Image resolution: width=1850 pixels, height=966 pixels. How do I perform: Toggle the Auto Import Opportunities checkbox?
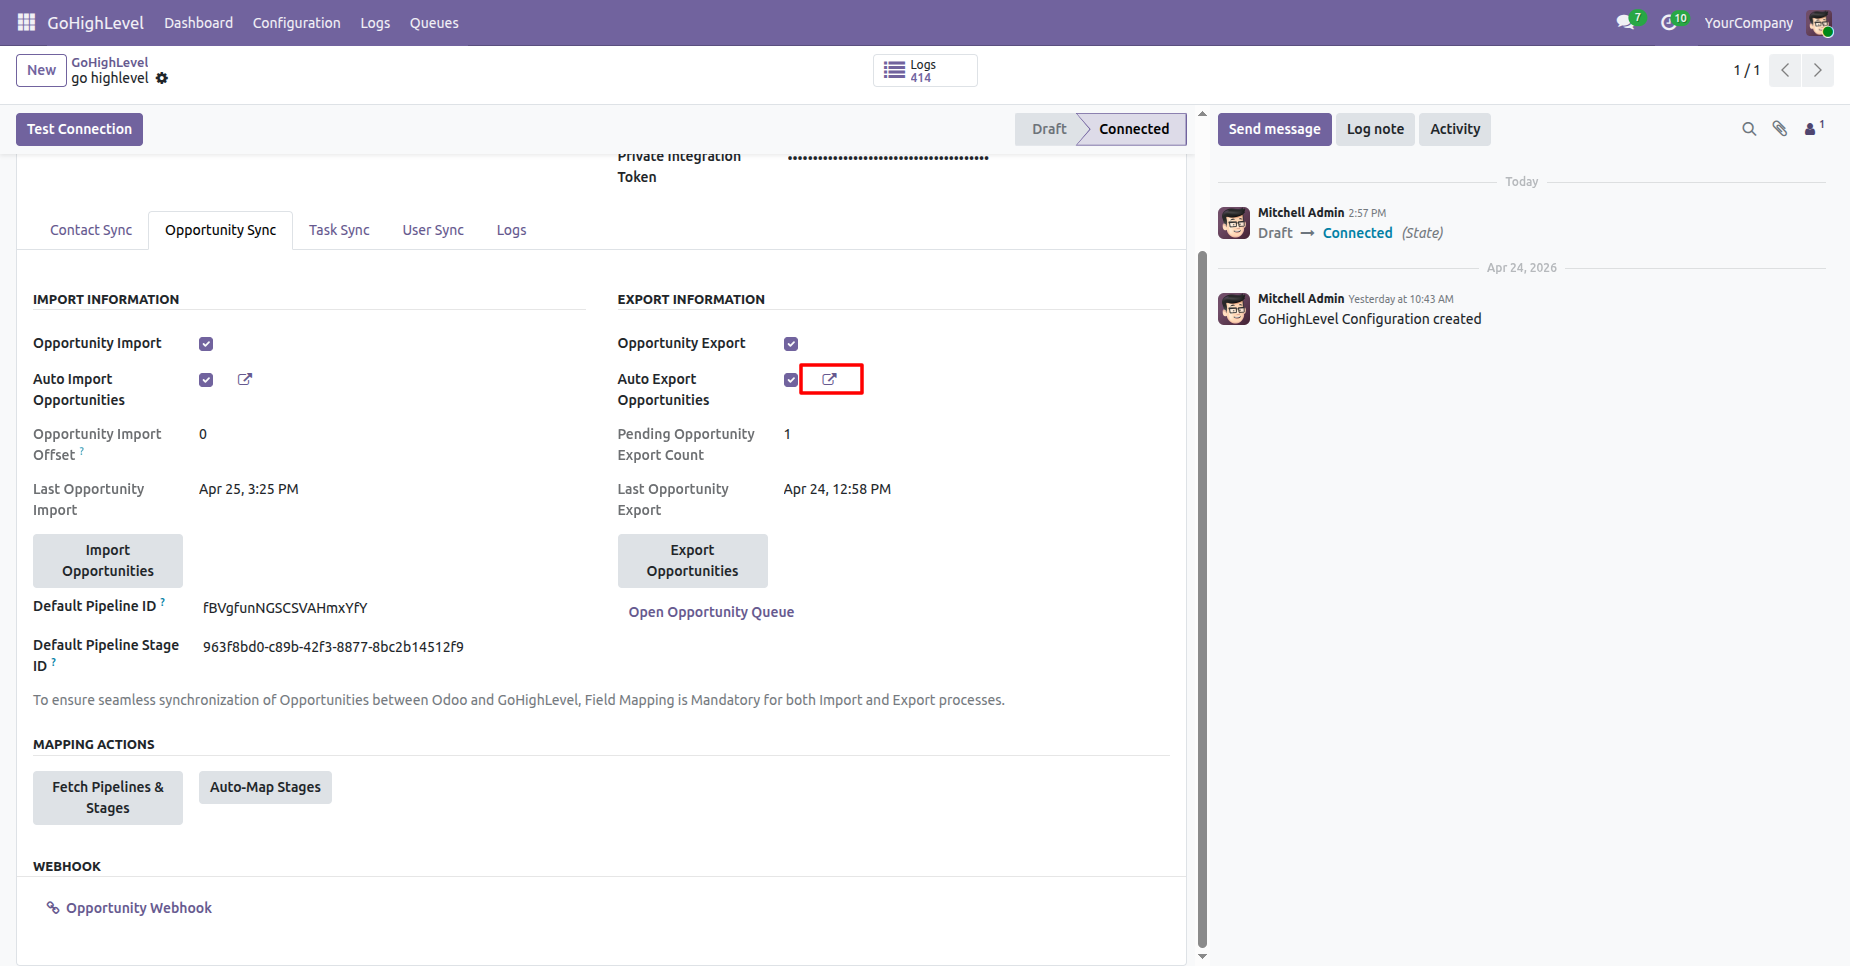coord(206,380)
